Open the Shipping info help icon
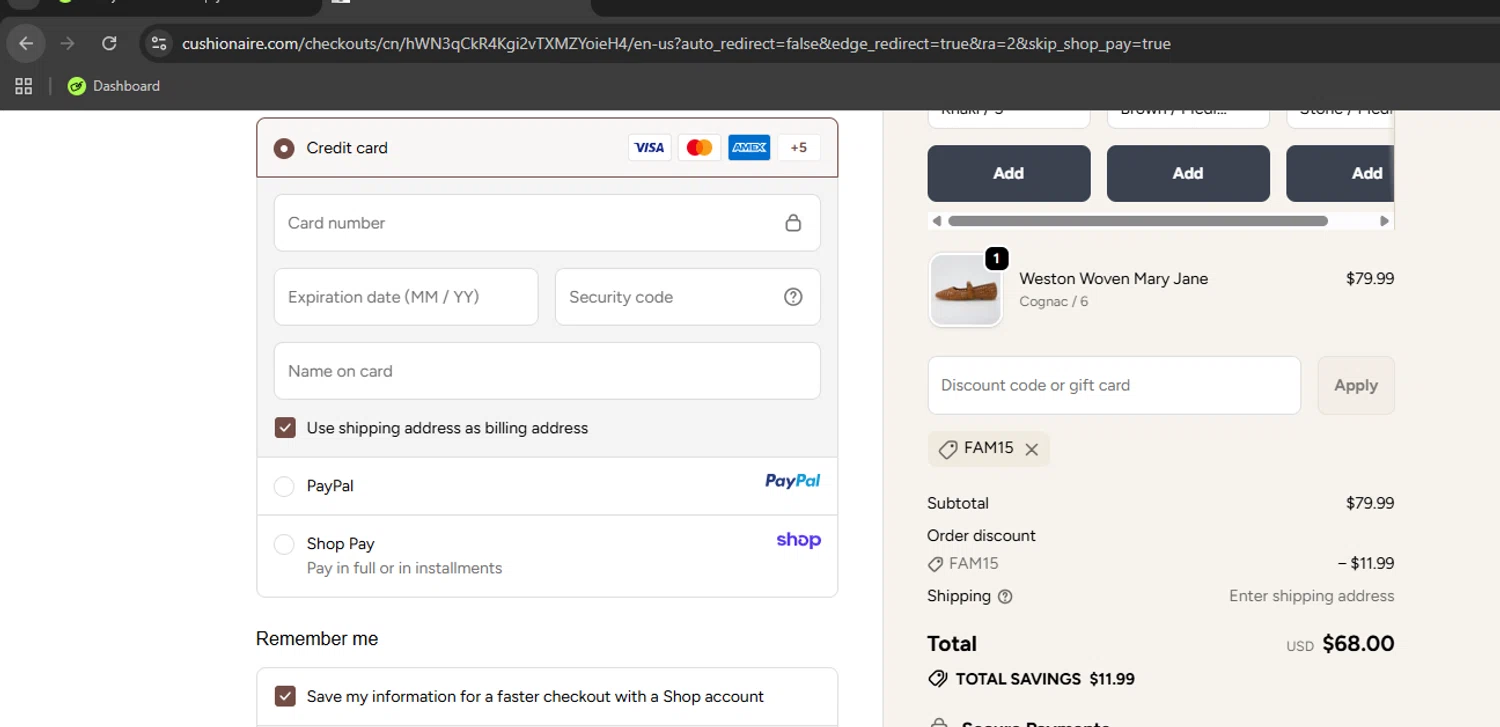The image size is (1500, 727). coord(1005,597)
